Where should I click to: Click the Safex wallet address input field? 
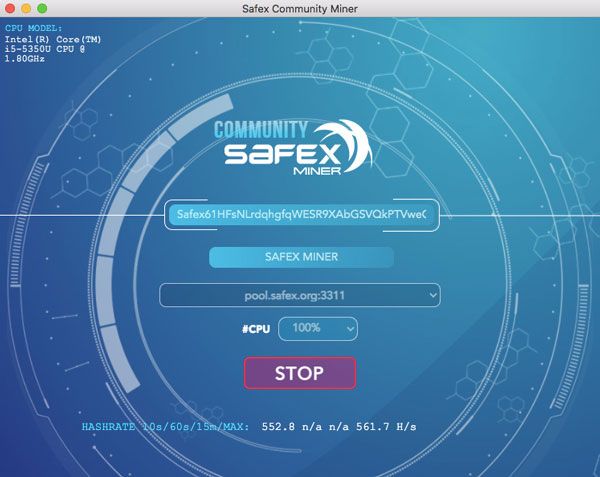302,215
